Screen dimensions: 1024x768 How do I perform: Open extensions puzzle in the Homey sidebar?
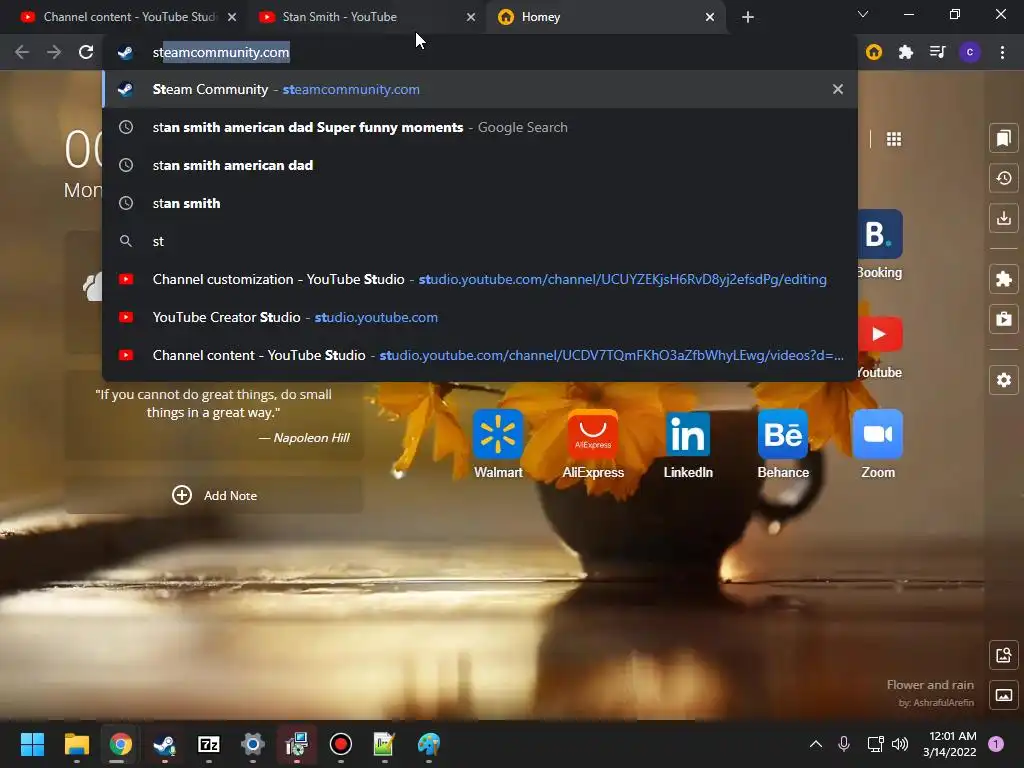point(1004,280)
